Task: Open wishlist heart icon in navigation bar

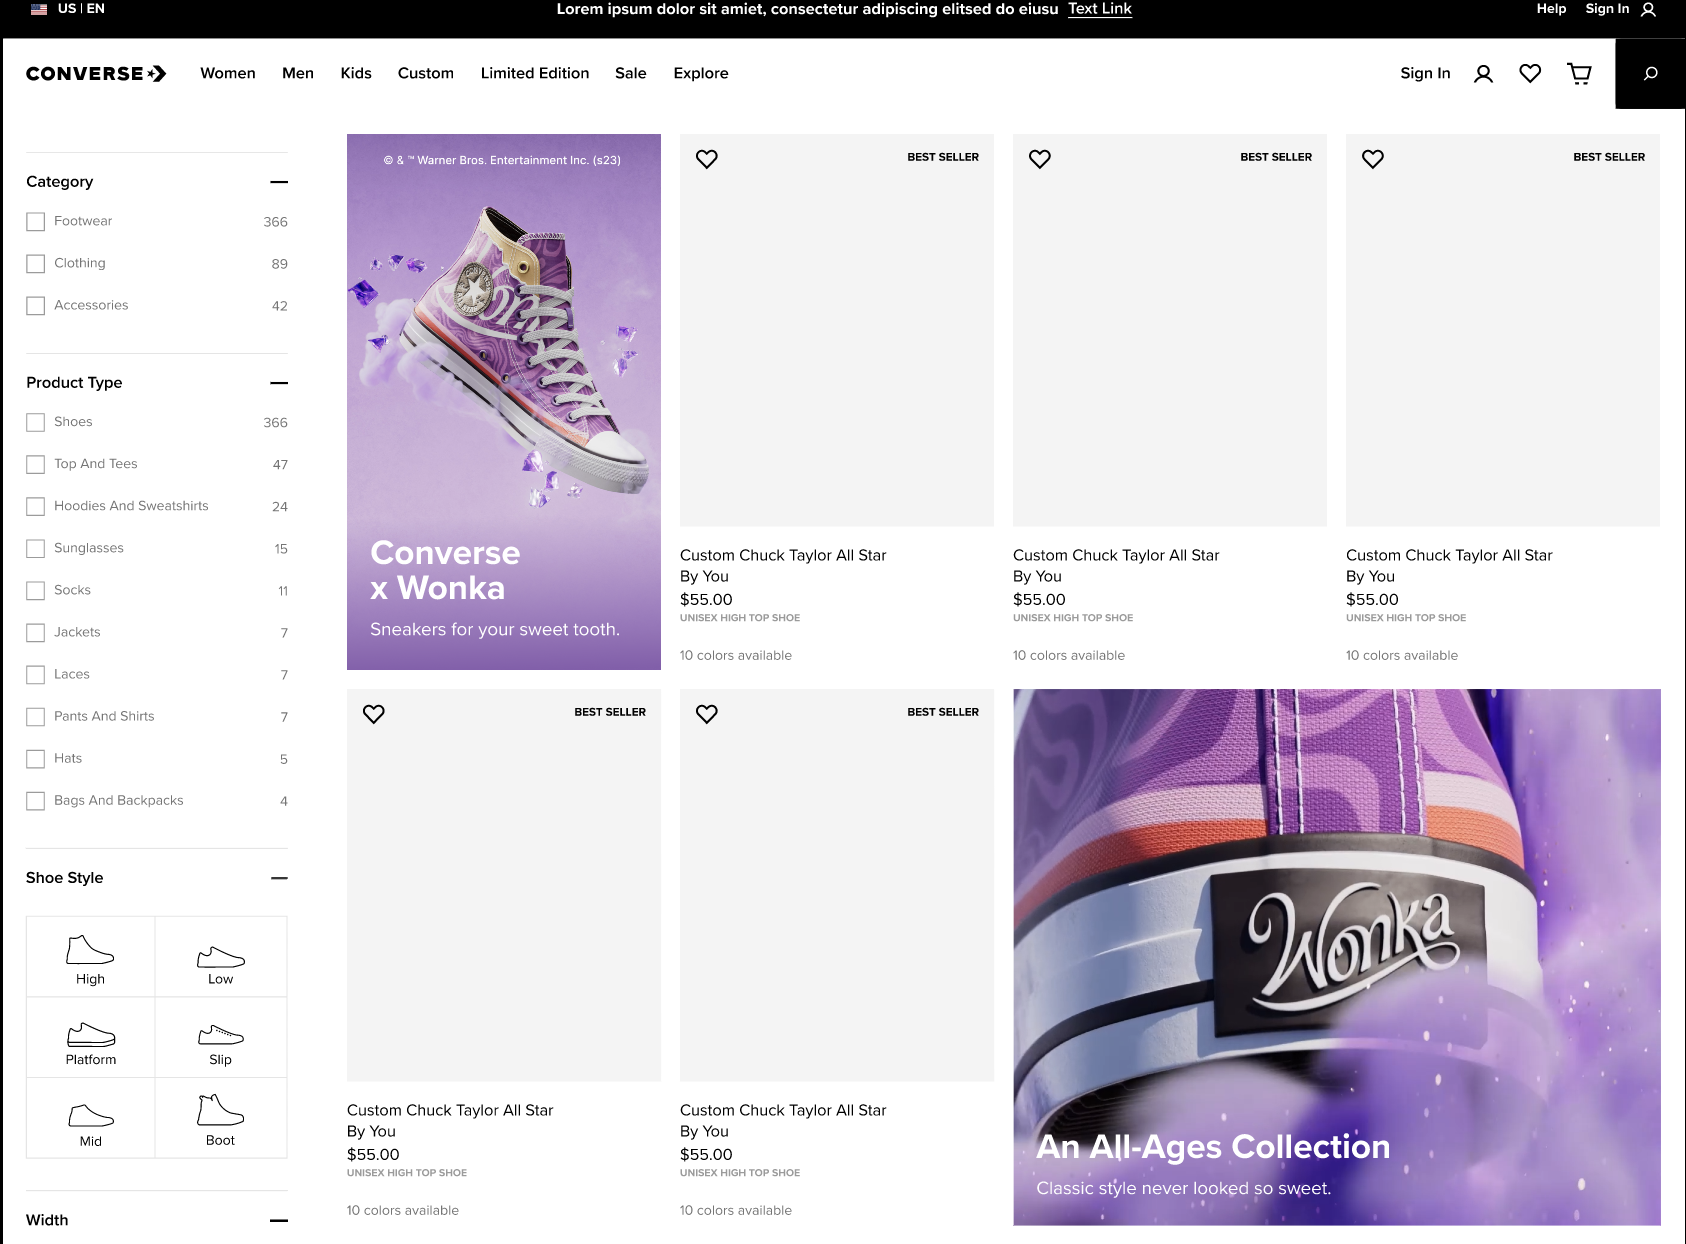Action: (x=1529, y=73)
